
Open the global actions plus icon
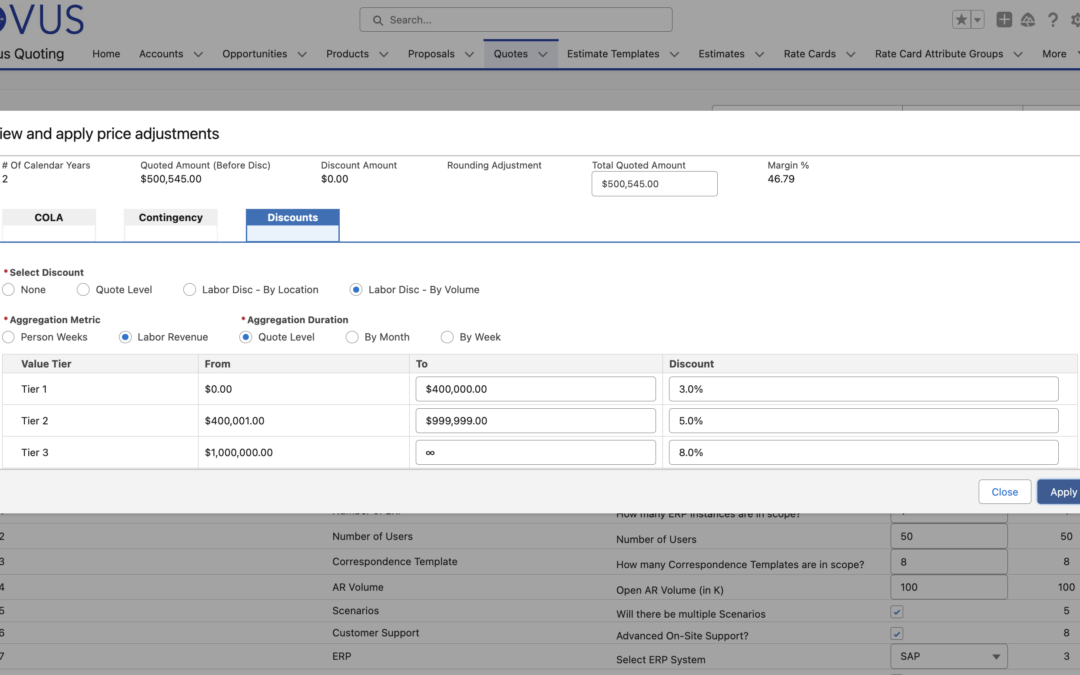pos(1004,18)
